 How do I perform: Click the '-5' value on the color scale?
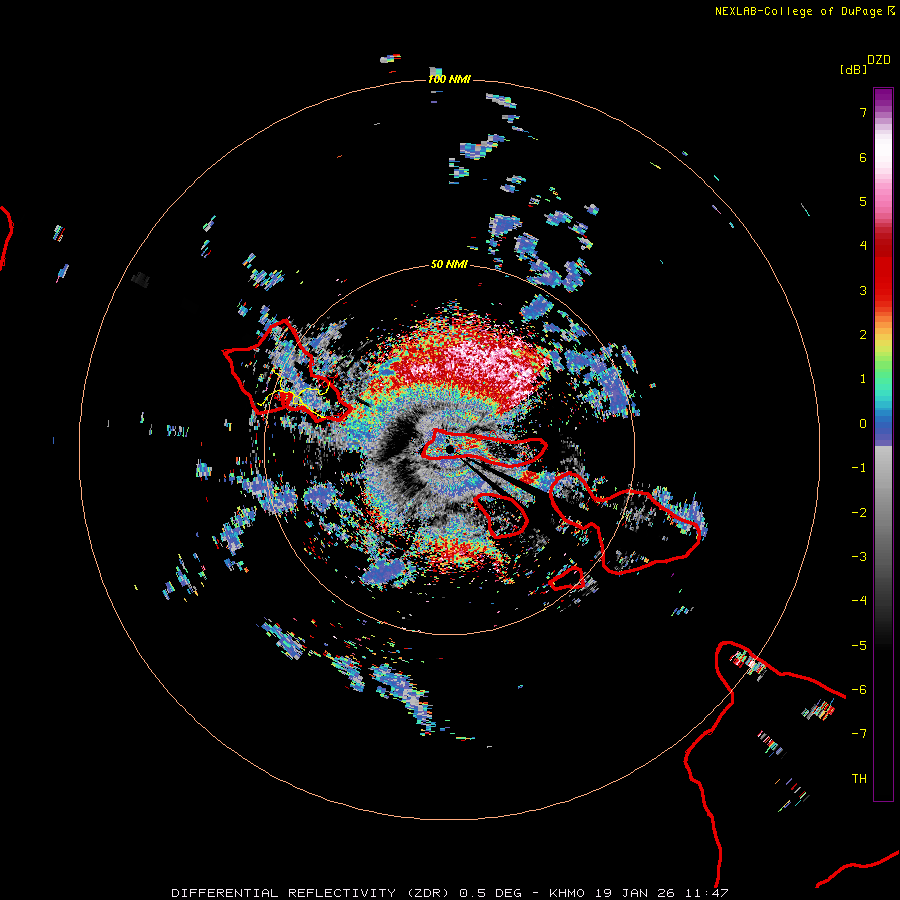pyautogui.click(x=859, y=646)
